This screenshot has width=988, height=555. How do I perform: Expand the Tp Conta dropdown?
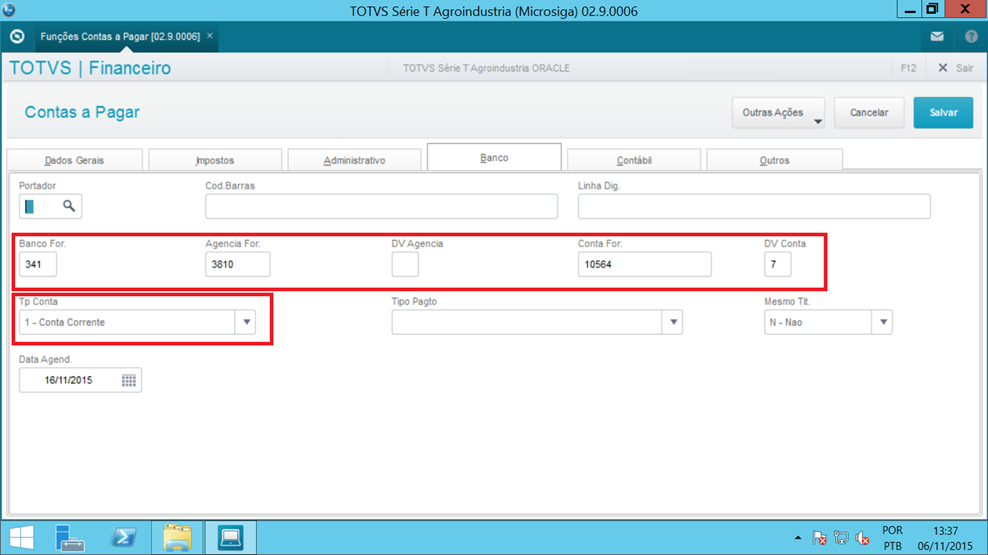(246, 322)
